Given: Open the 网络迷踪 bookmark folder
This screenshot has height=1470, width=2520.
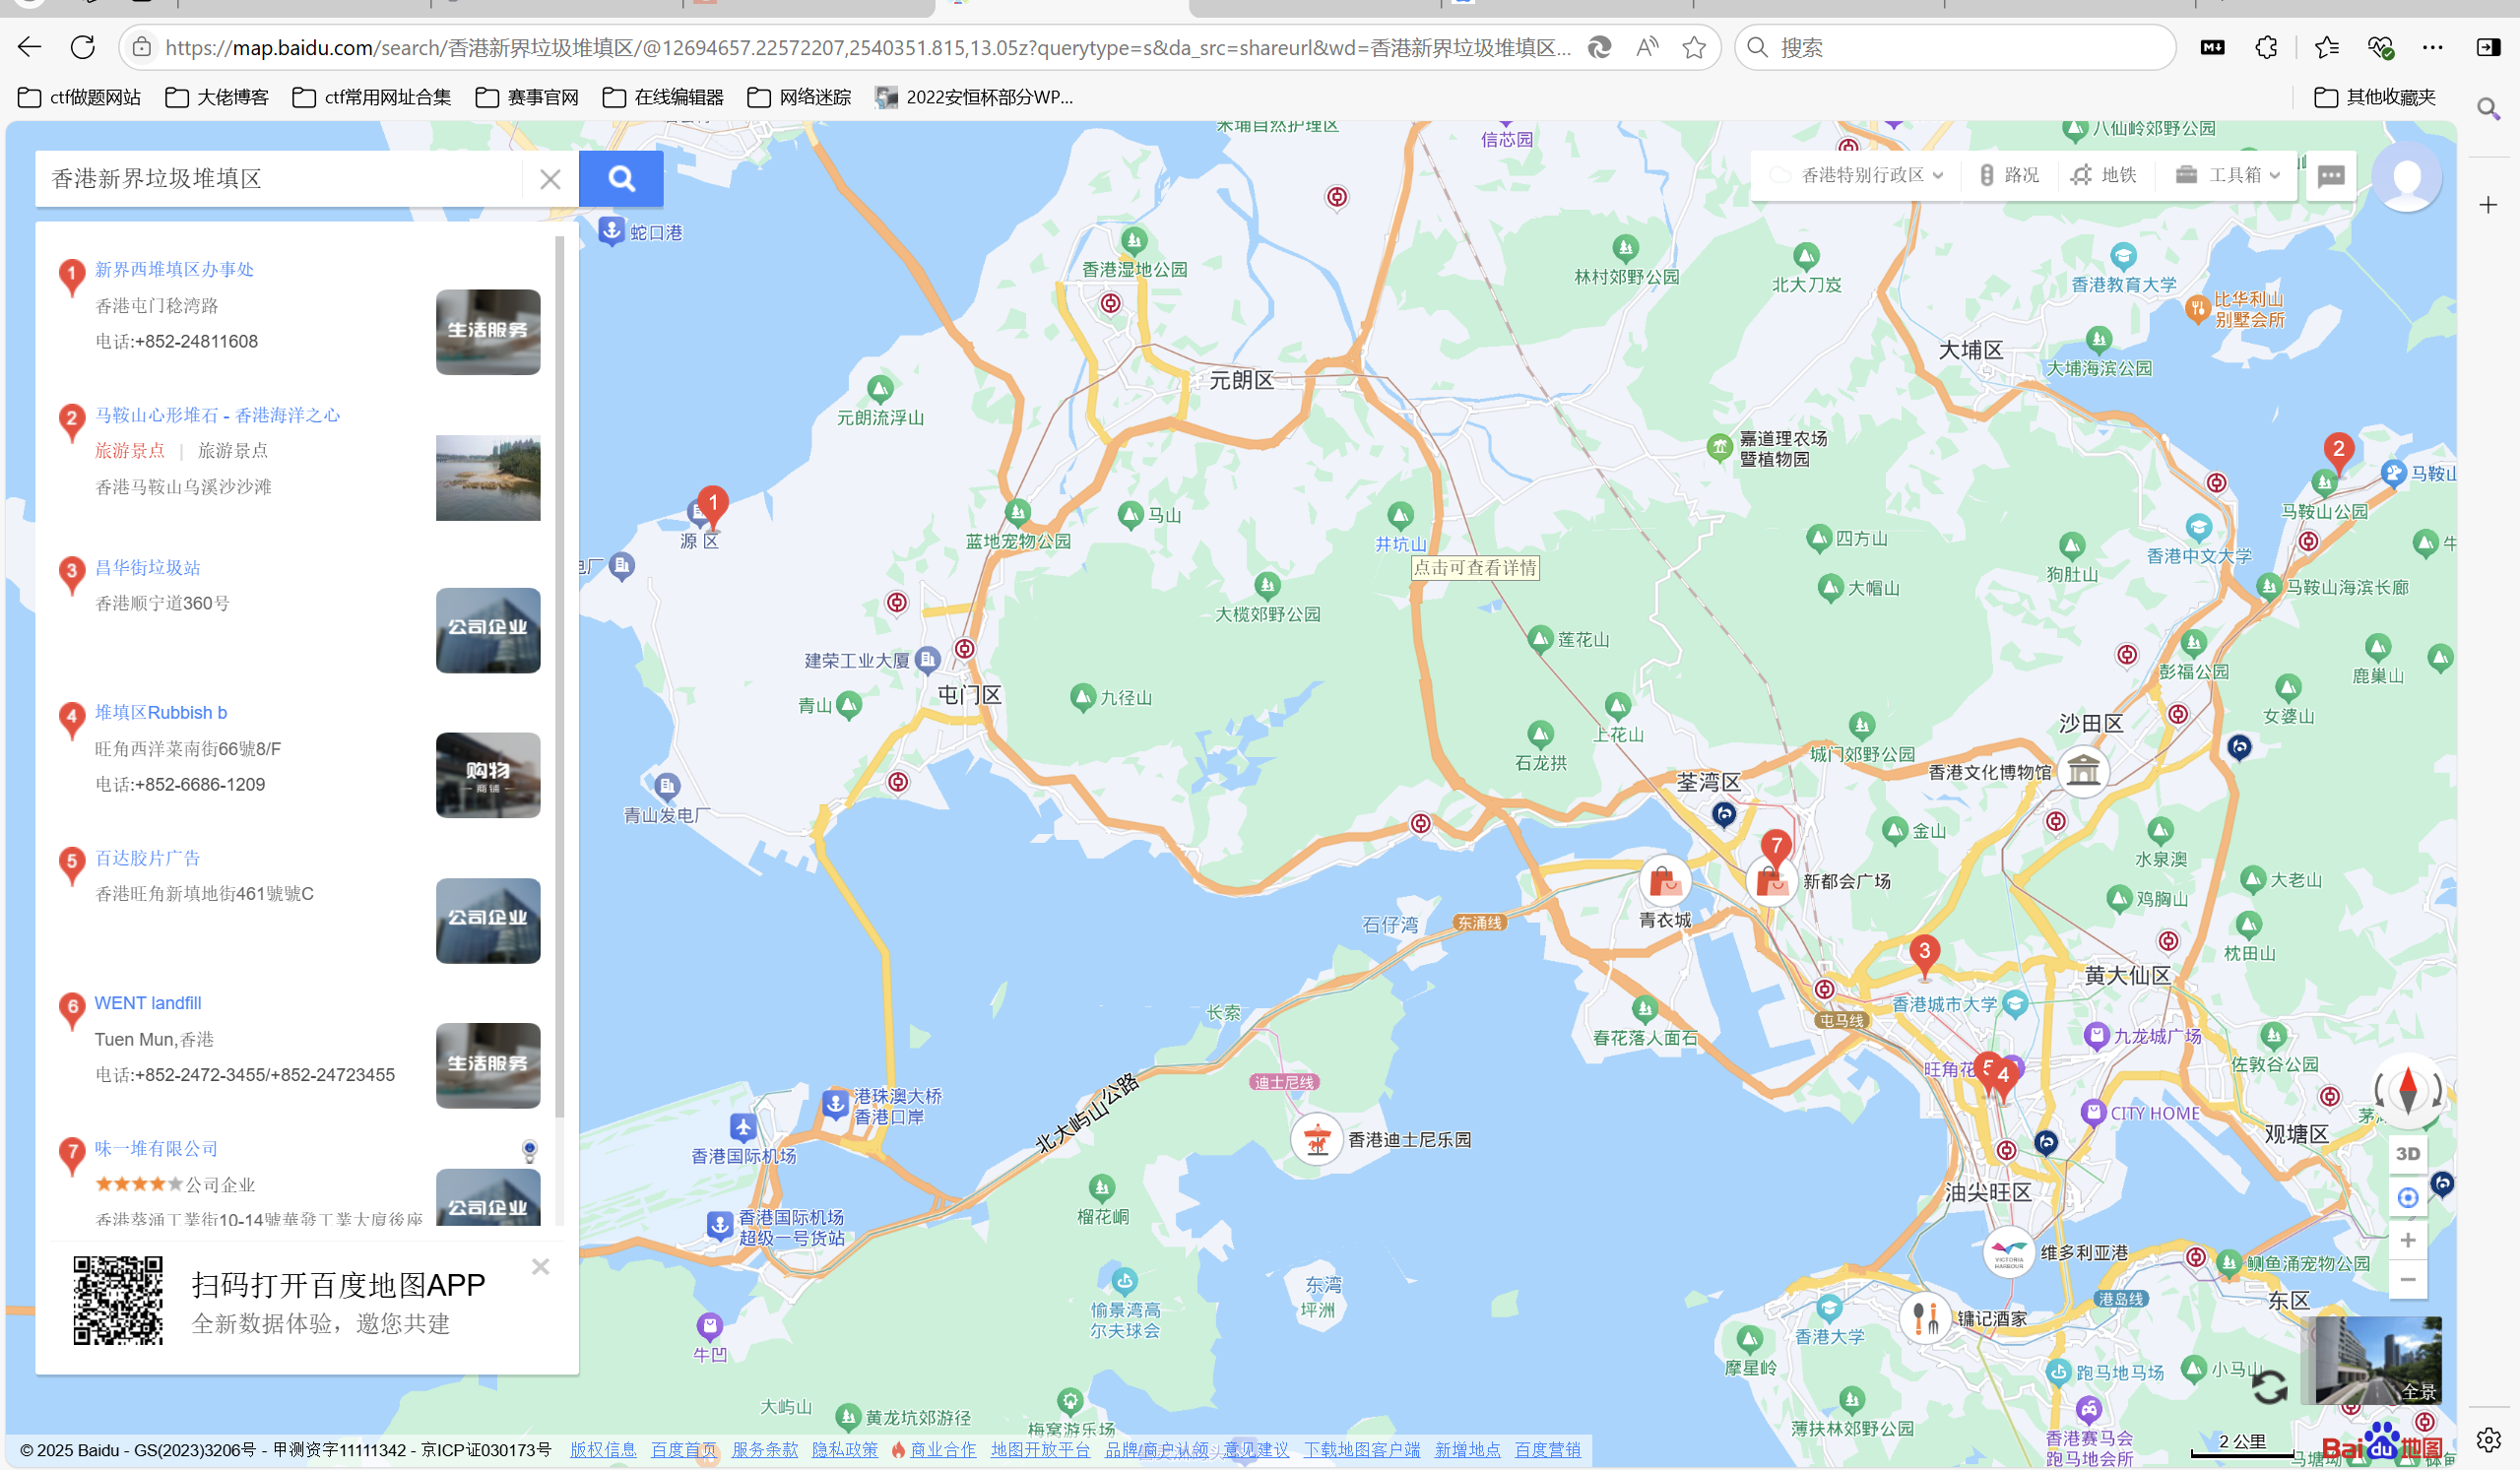Looking at the screenshot, I should (x=799, y=97).
